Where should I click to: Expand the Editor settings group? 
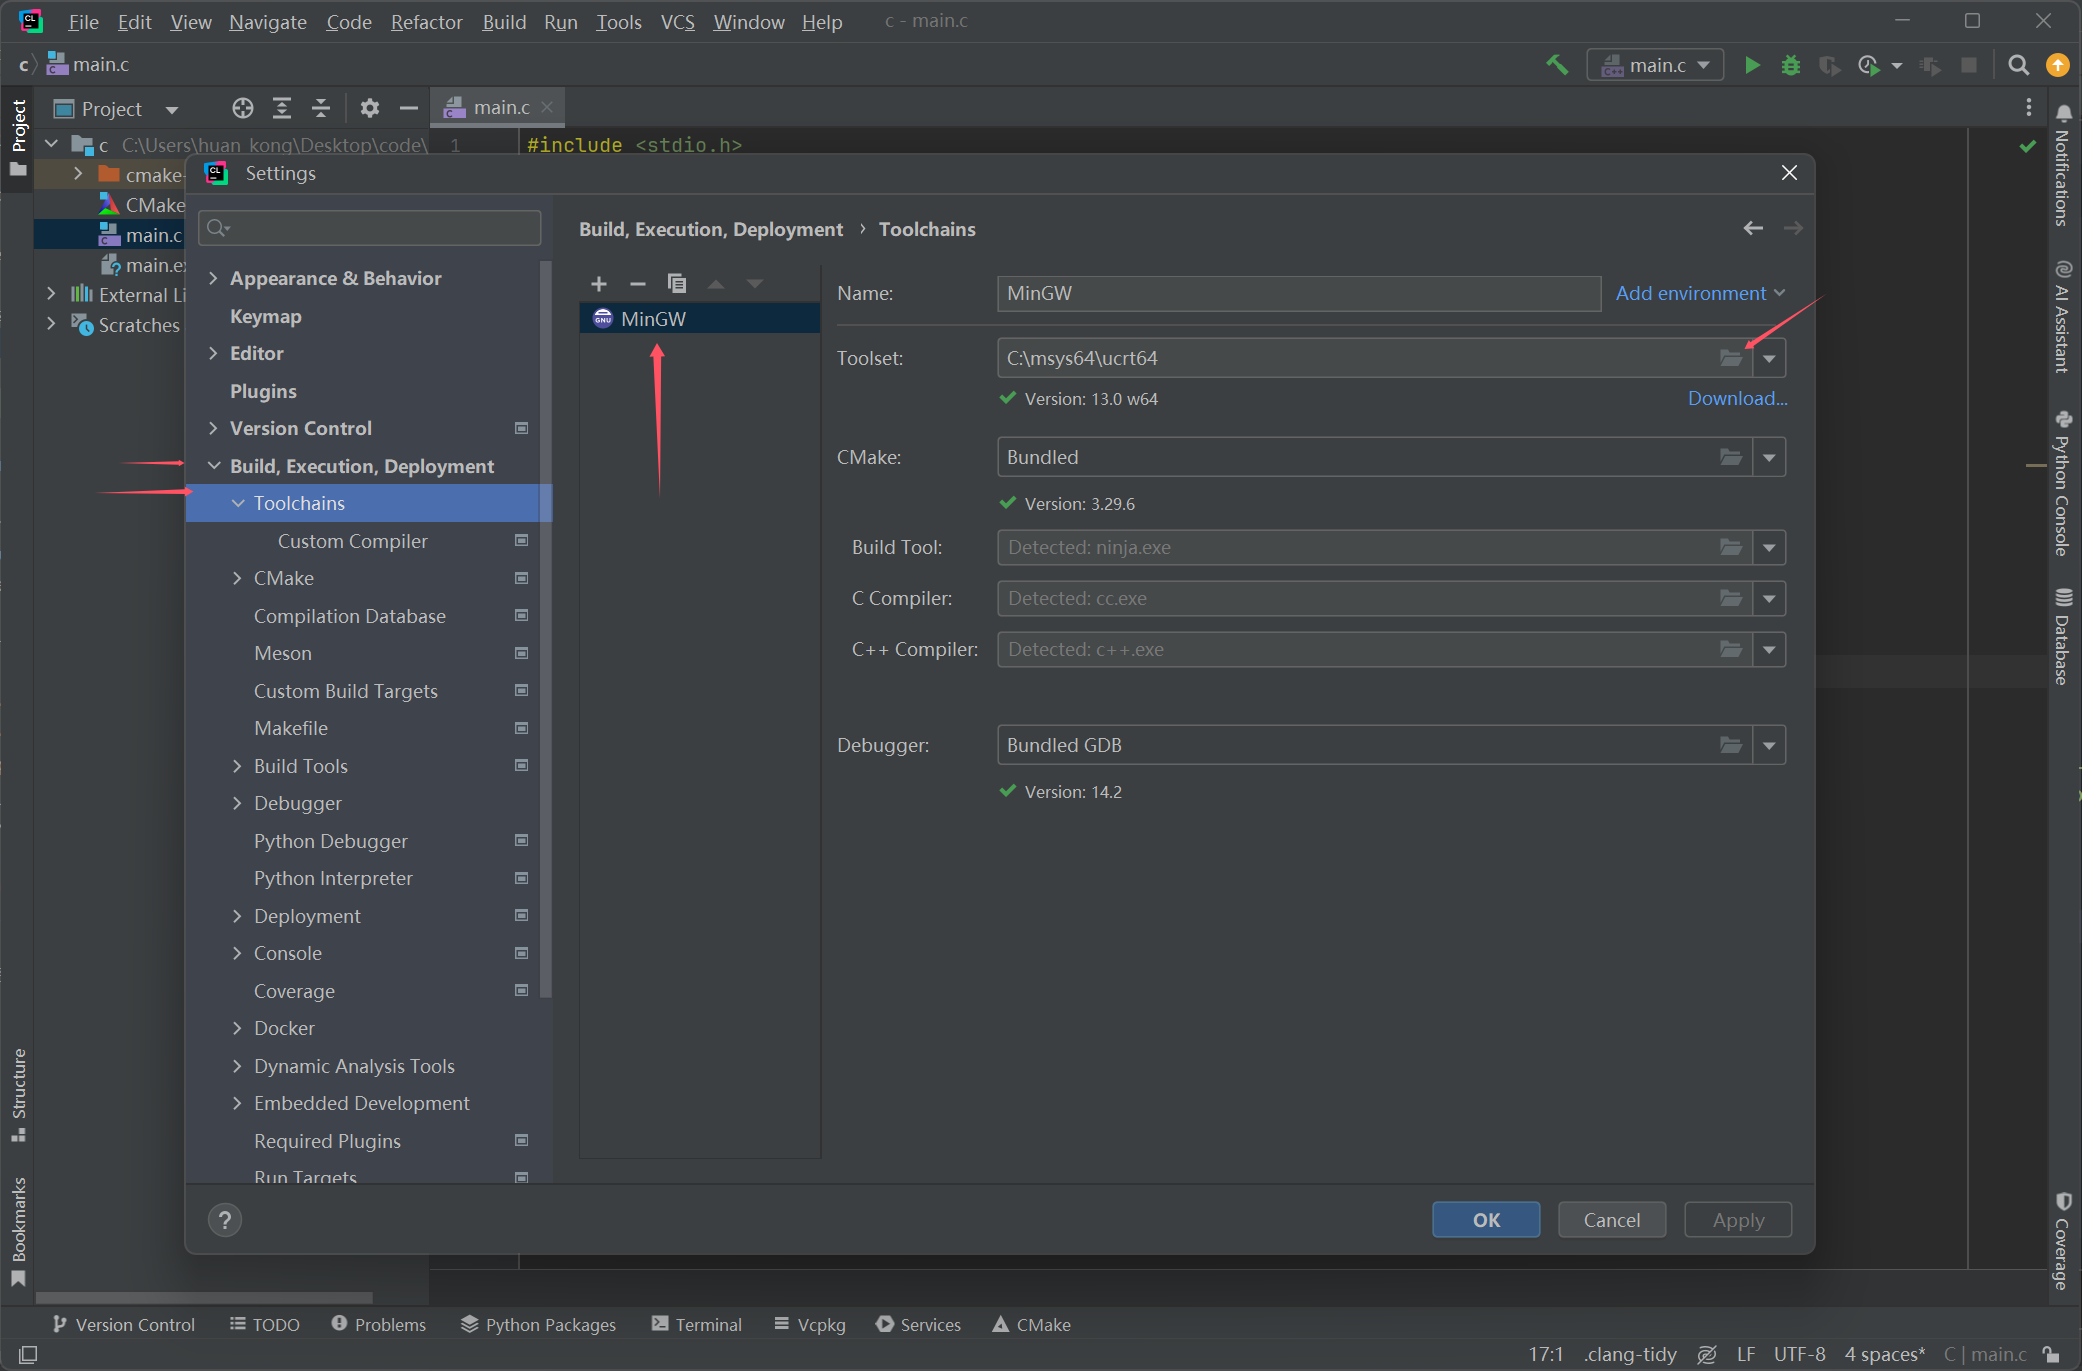(x=213, y=353)
